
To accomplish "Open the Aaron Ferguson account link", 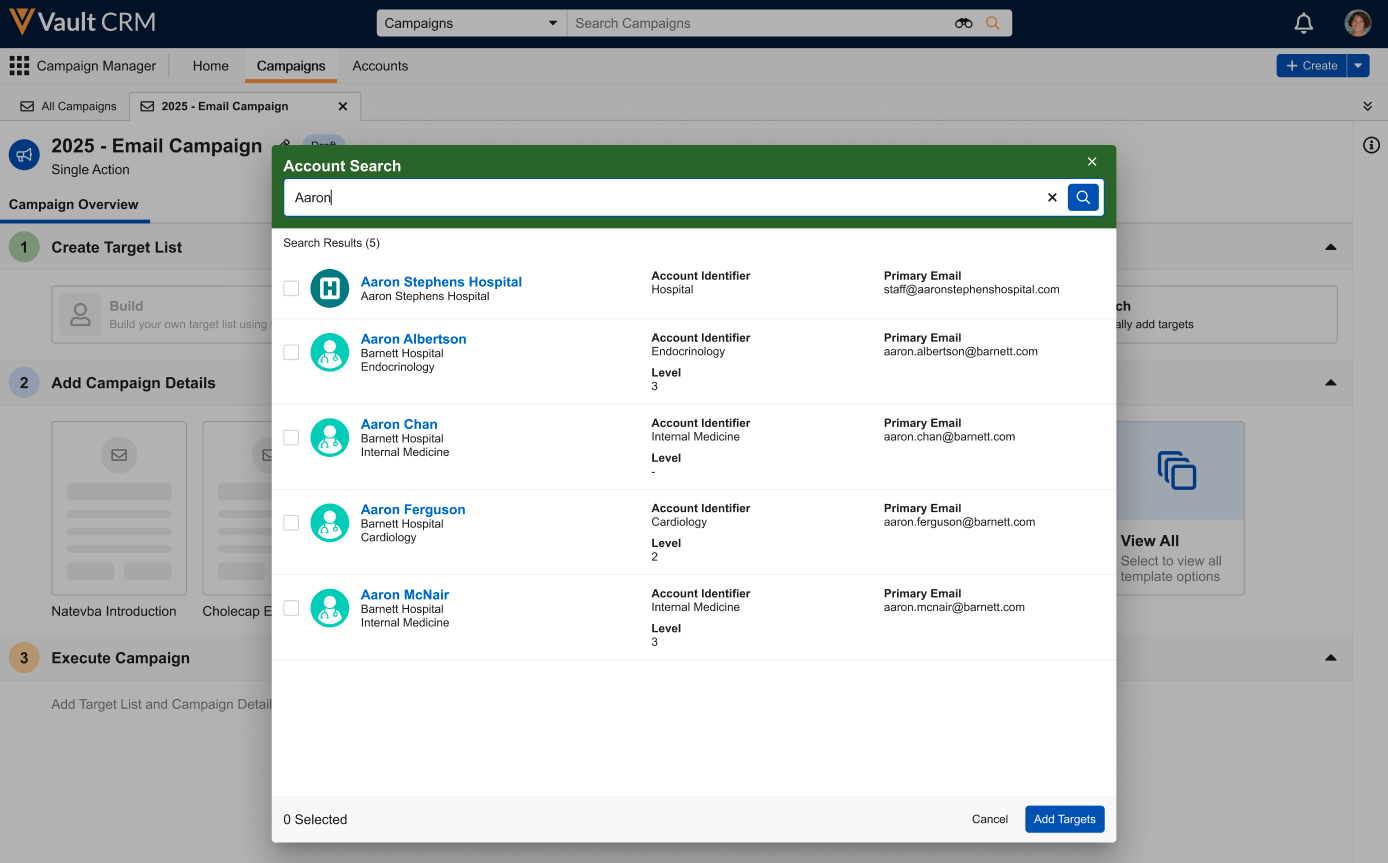I will tap(413, 509).
